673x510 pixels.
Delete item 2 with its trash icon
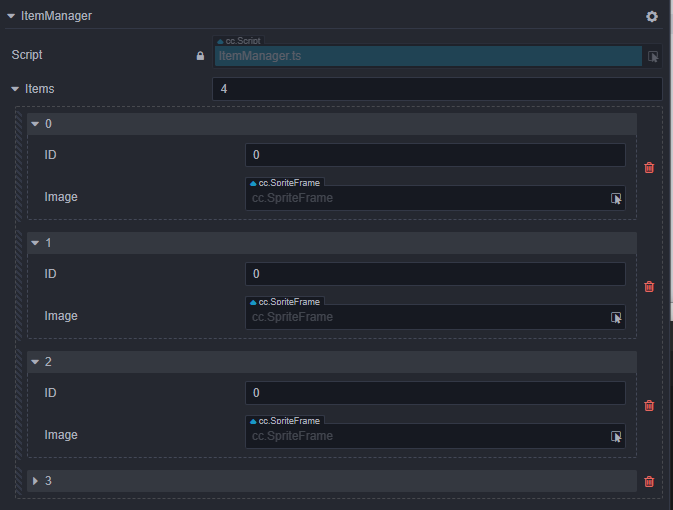(649, 405)
